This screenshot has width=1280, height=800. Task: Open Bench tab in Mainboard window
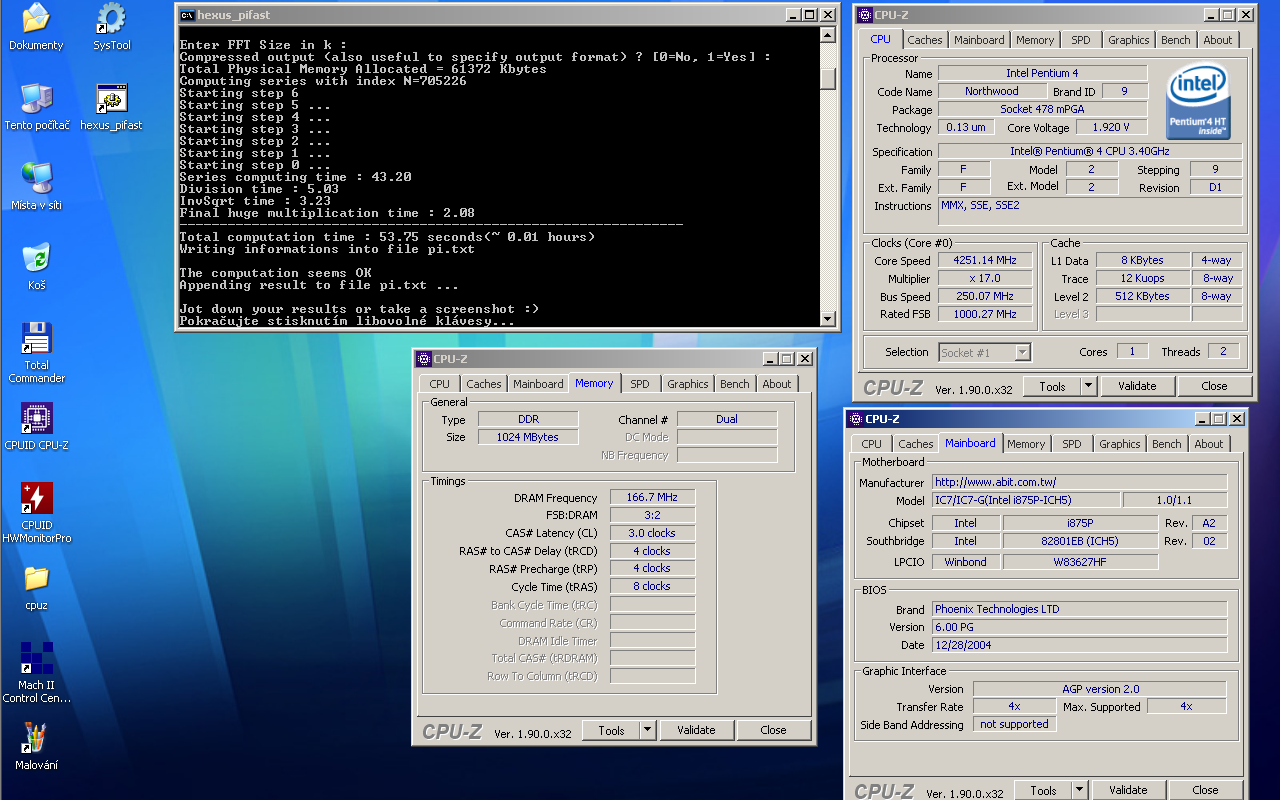1167,444
